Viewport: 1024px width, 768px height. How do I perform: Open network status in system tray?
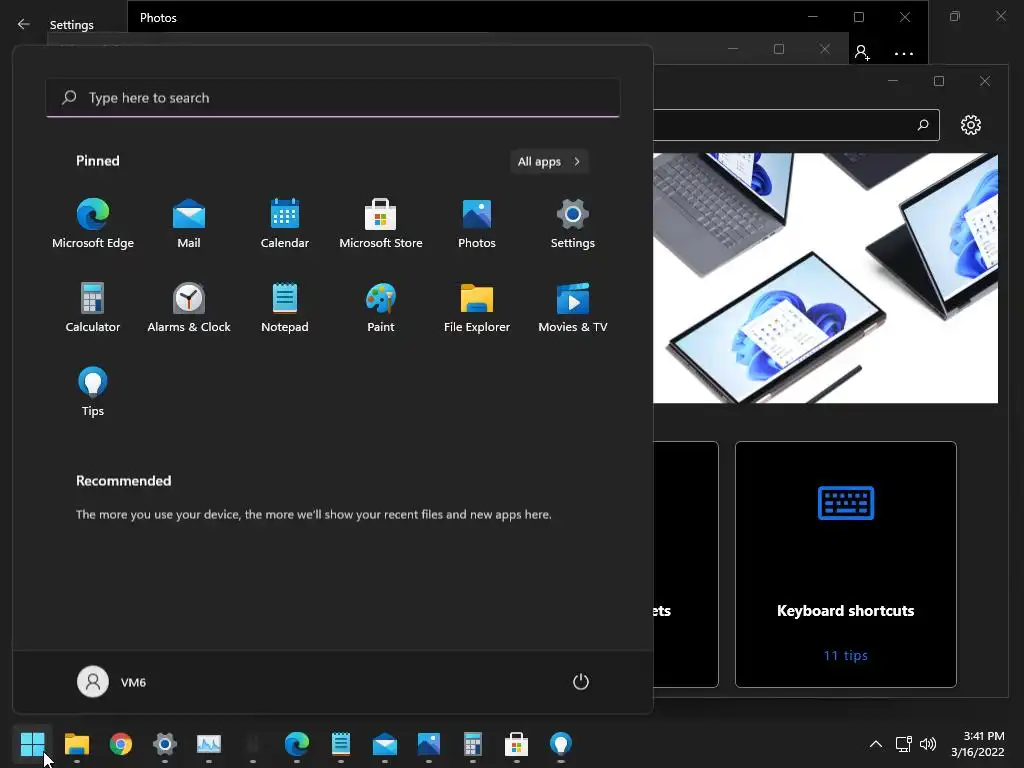point(904,744)
